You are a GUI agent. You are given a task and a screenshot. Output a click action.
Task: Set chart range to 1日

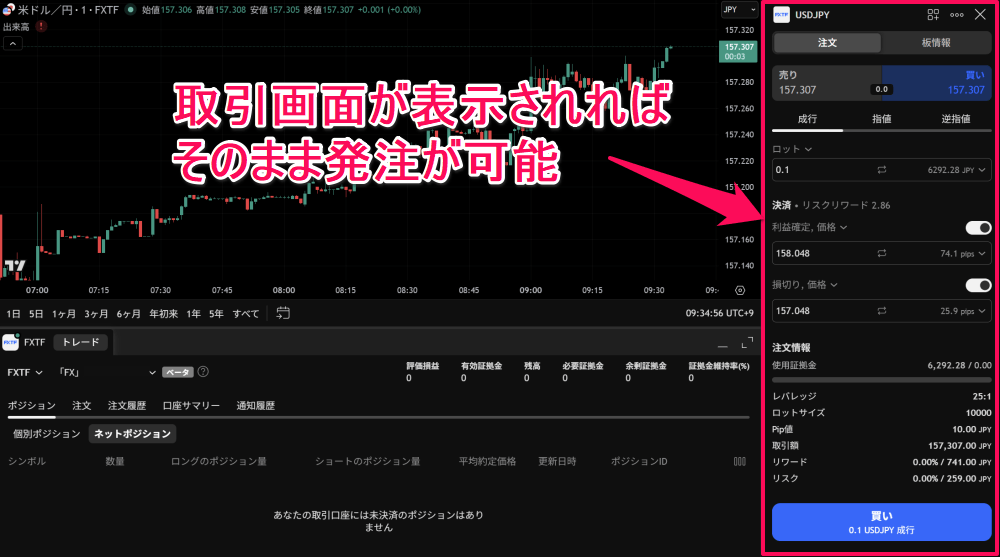[x=13, y=314]
